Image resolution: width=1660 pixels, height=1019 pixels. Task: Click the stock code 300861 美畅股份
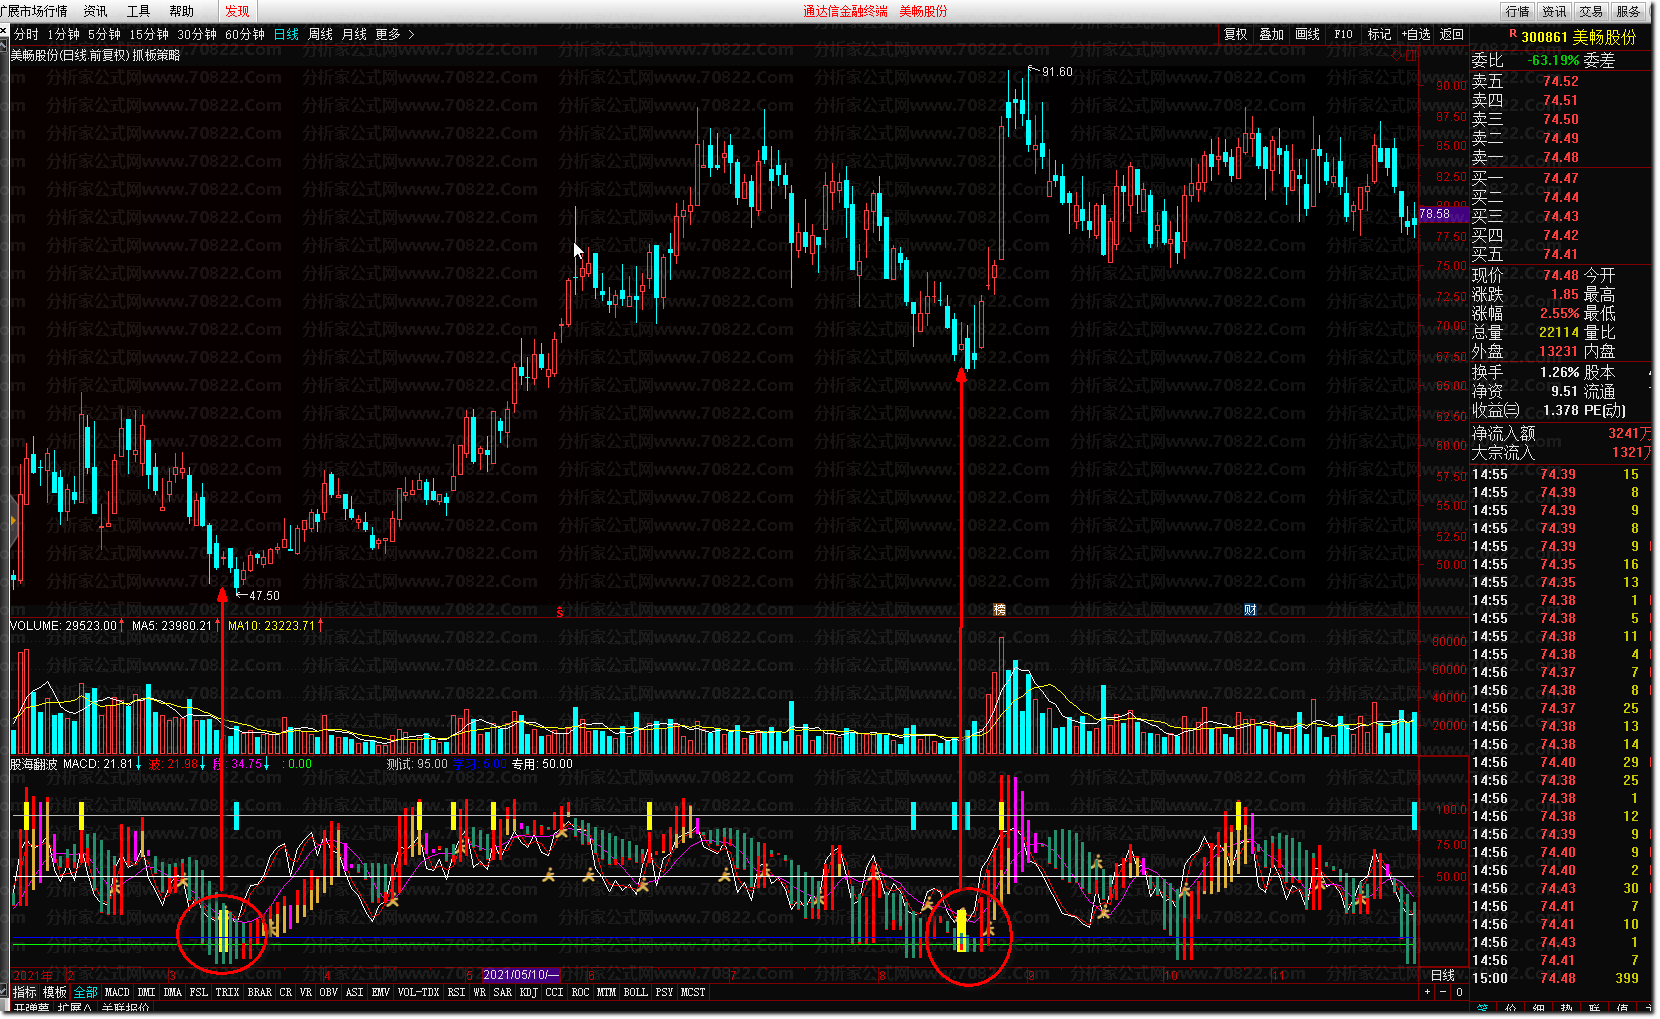[1579, 37]
